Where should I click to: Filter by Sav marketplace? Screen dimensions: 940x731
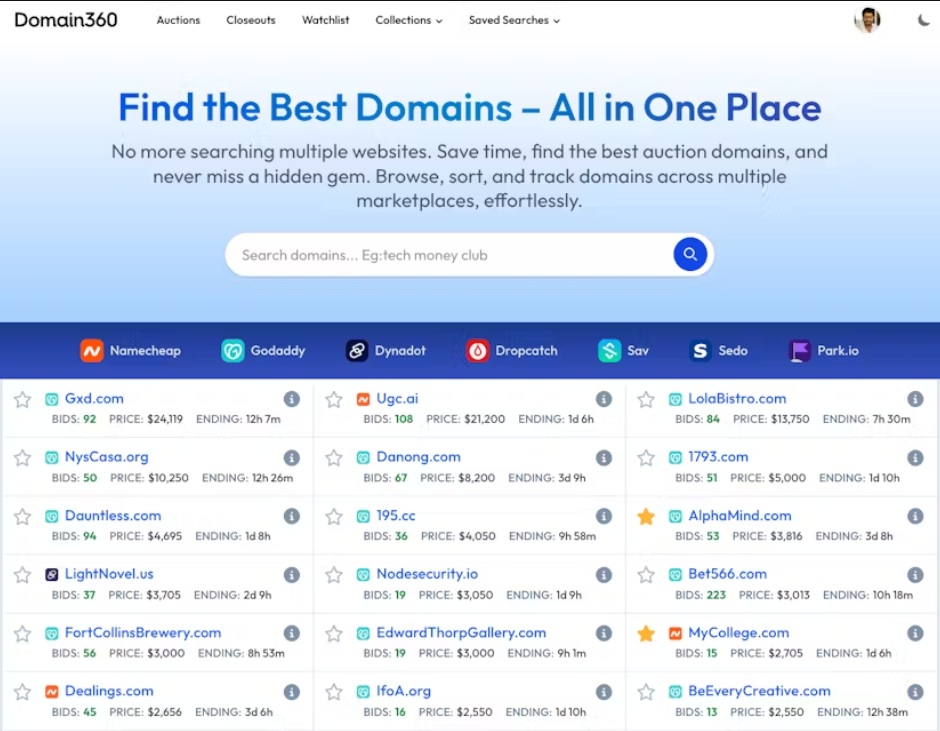[x=623, y=351]
